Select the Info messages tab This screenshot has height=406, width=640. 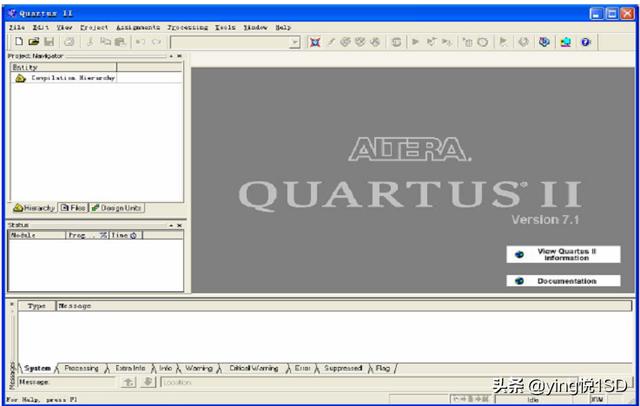165,368
